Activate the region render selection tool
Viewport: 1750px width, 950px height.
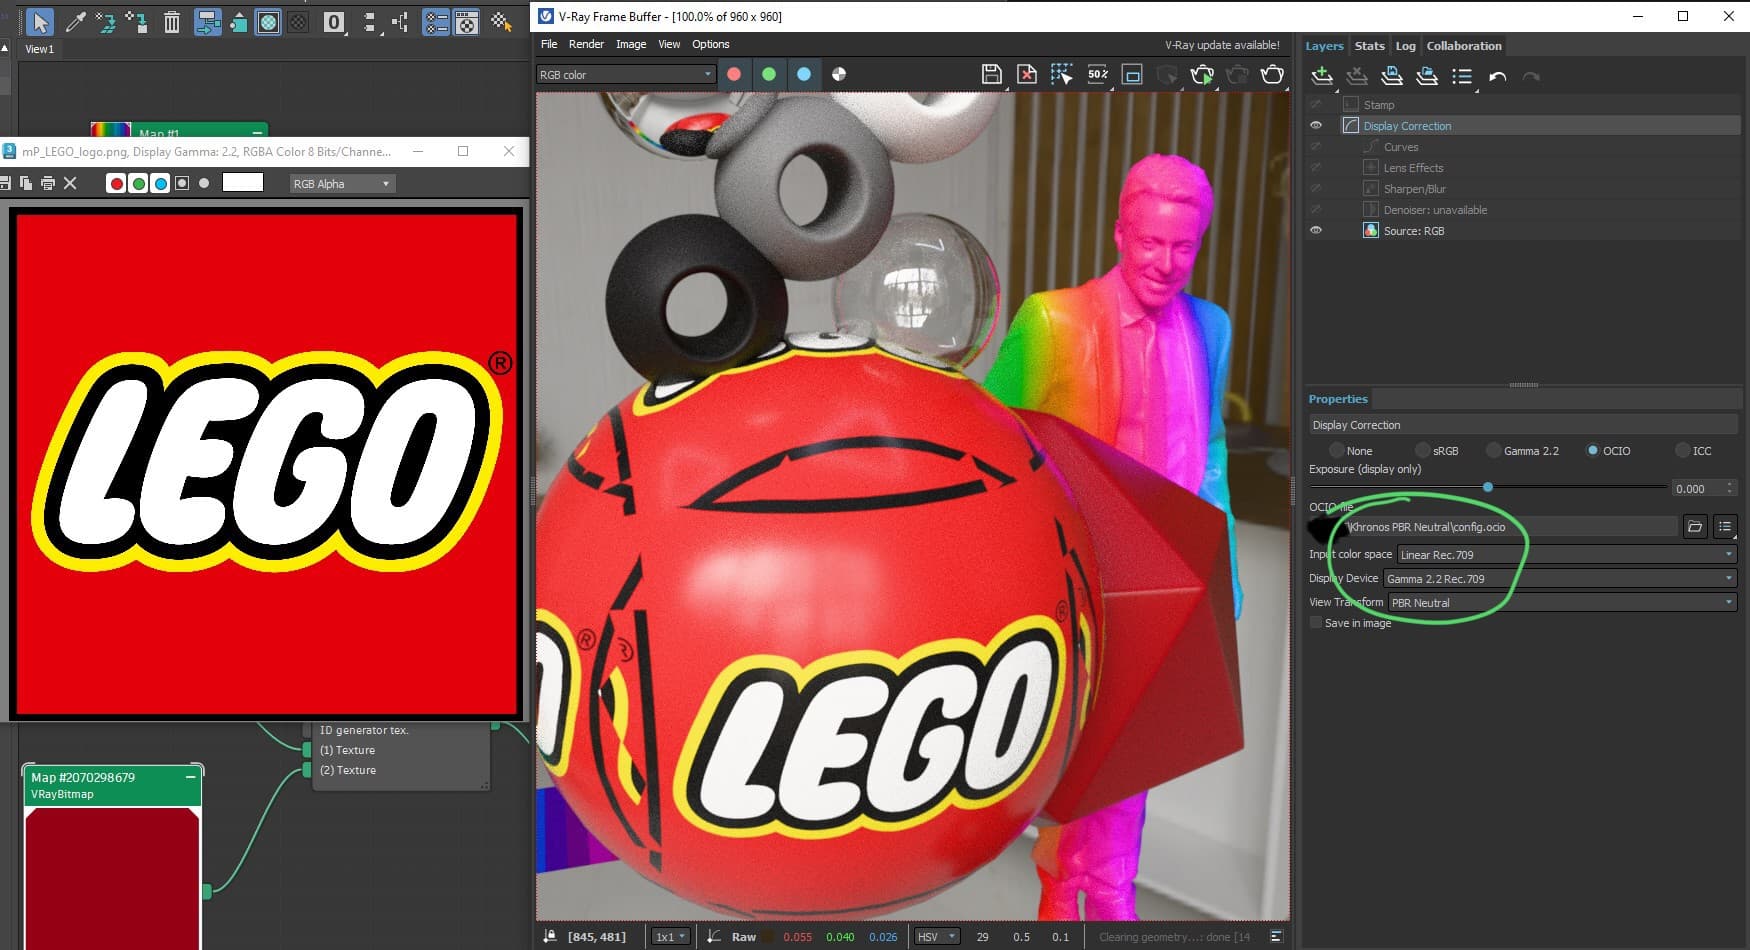(x=1061, y=74)
